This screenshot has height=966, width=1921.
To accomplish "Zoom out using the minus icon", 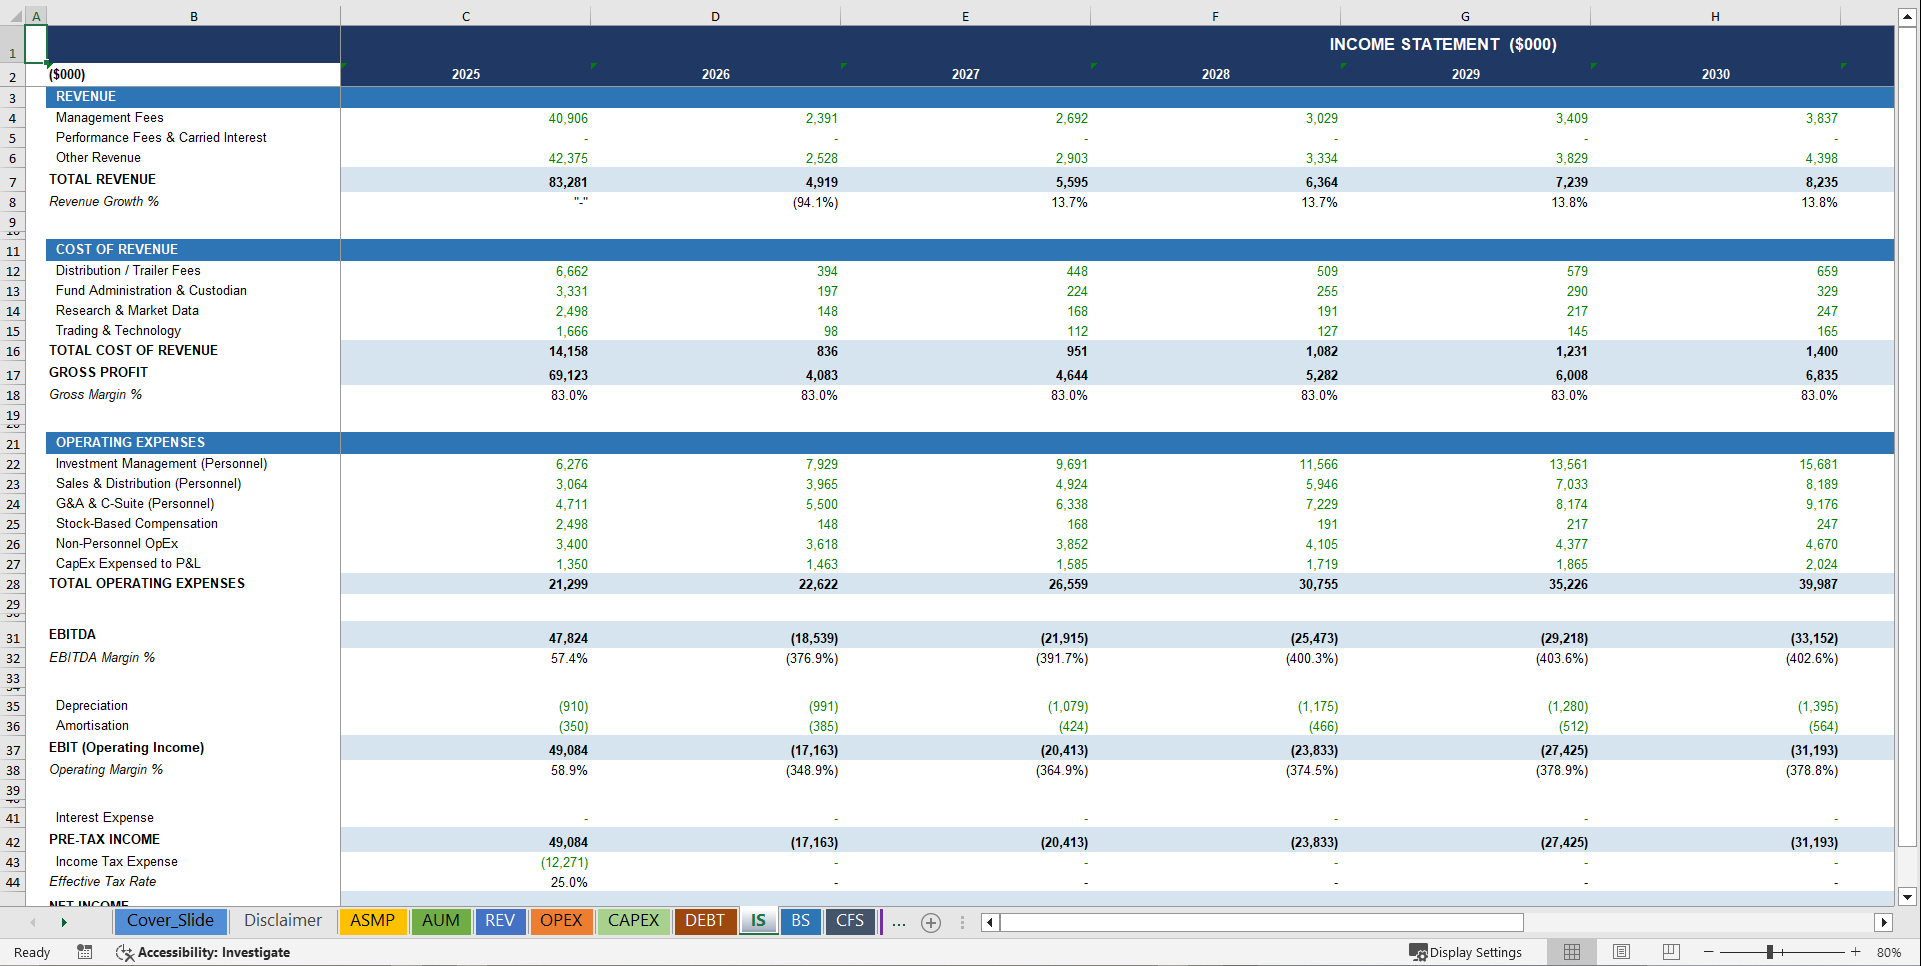I will click(x=1710, y=952).
